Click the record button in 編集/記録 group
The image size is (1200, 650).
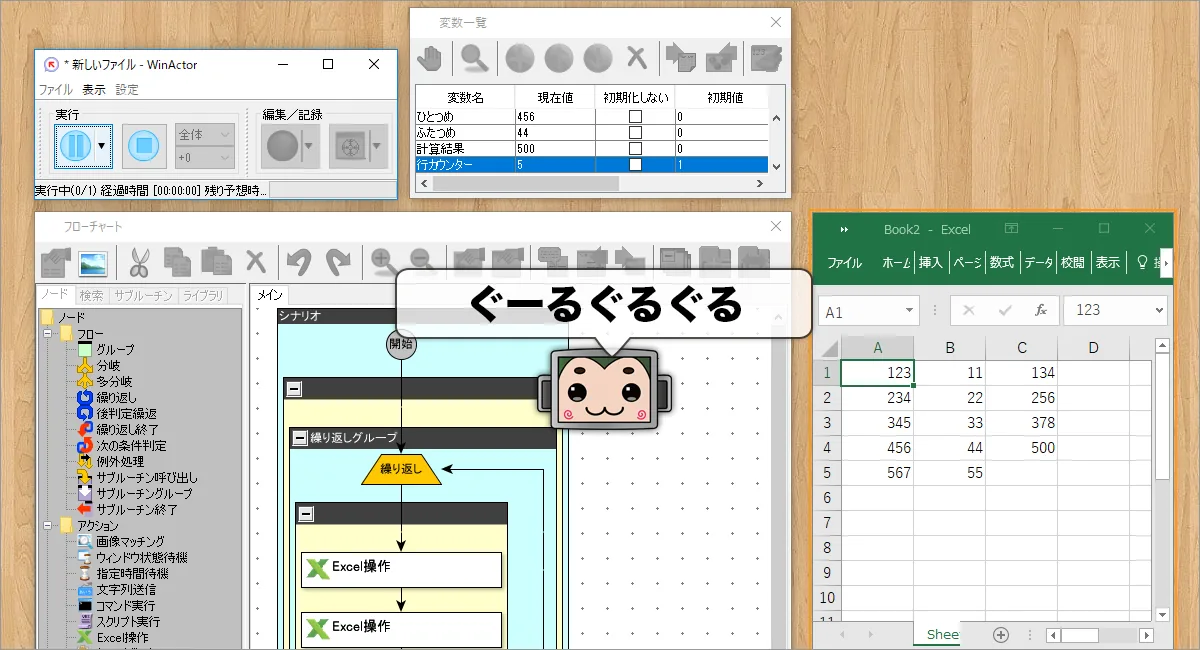tap(281, 147)
